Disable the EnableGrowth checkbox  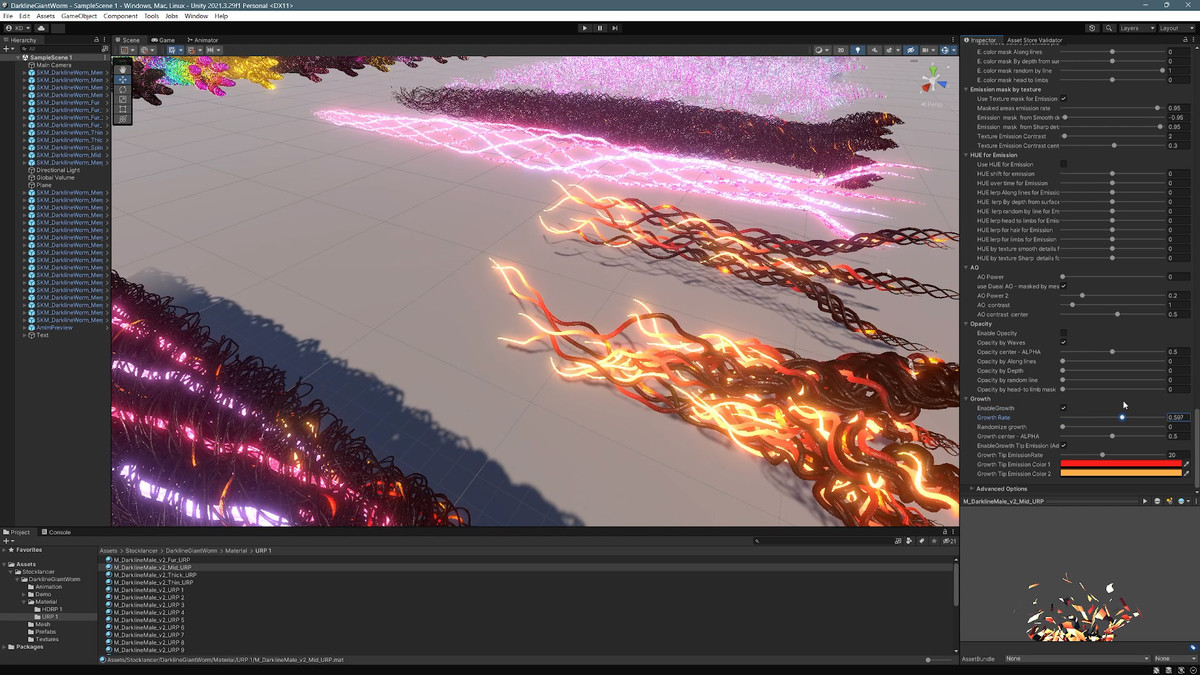click(1063, 408)
